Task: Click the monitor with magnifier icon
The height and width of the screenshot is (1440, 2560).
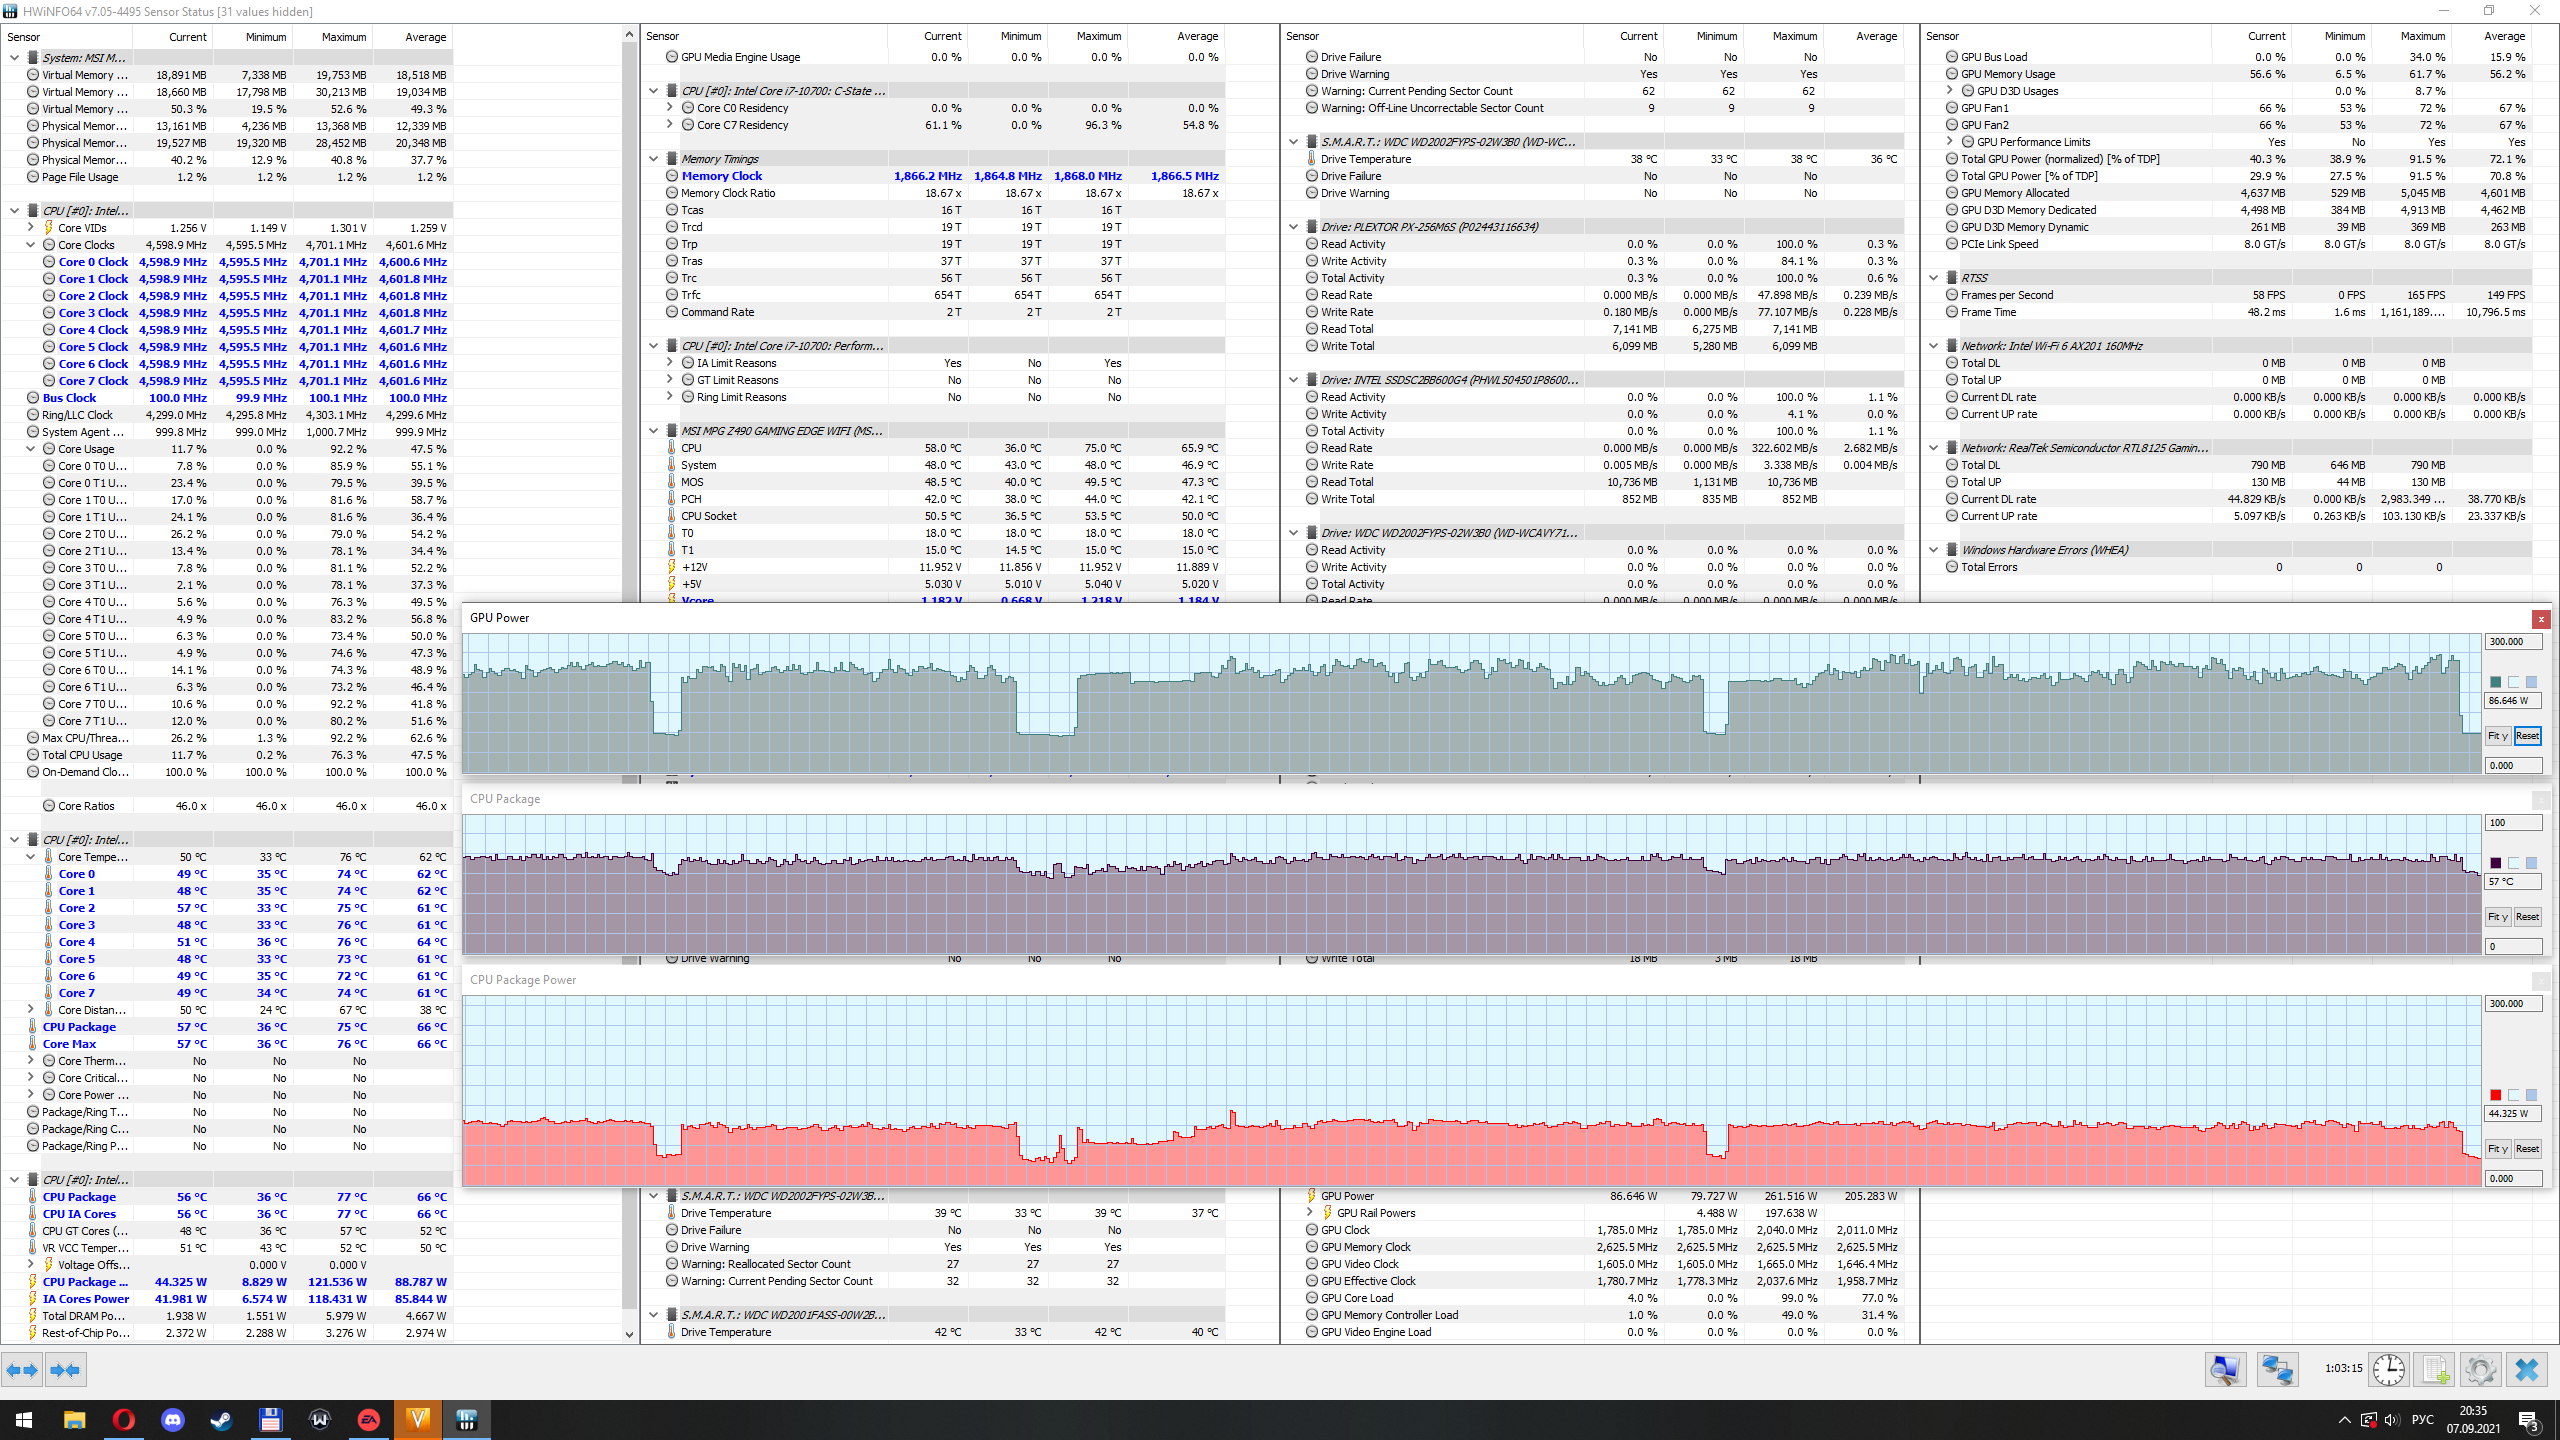Action: pos(2225,1369)
